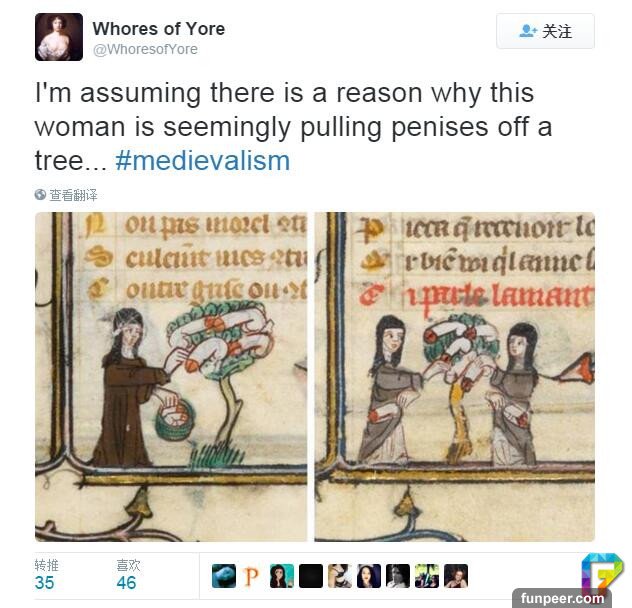Click the sixth liker avatar with dark-haired woman
This screenshot has height=608, width=632.
pos(369,576)
